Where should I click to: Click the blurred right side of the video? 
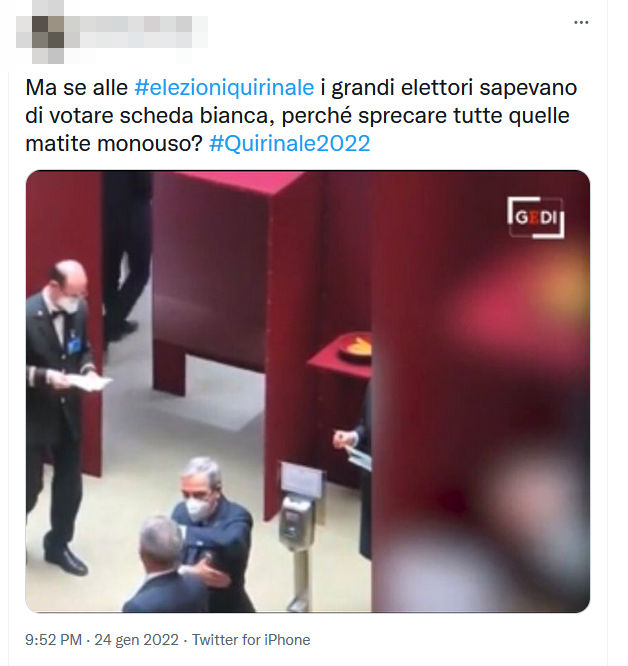481,391
